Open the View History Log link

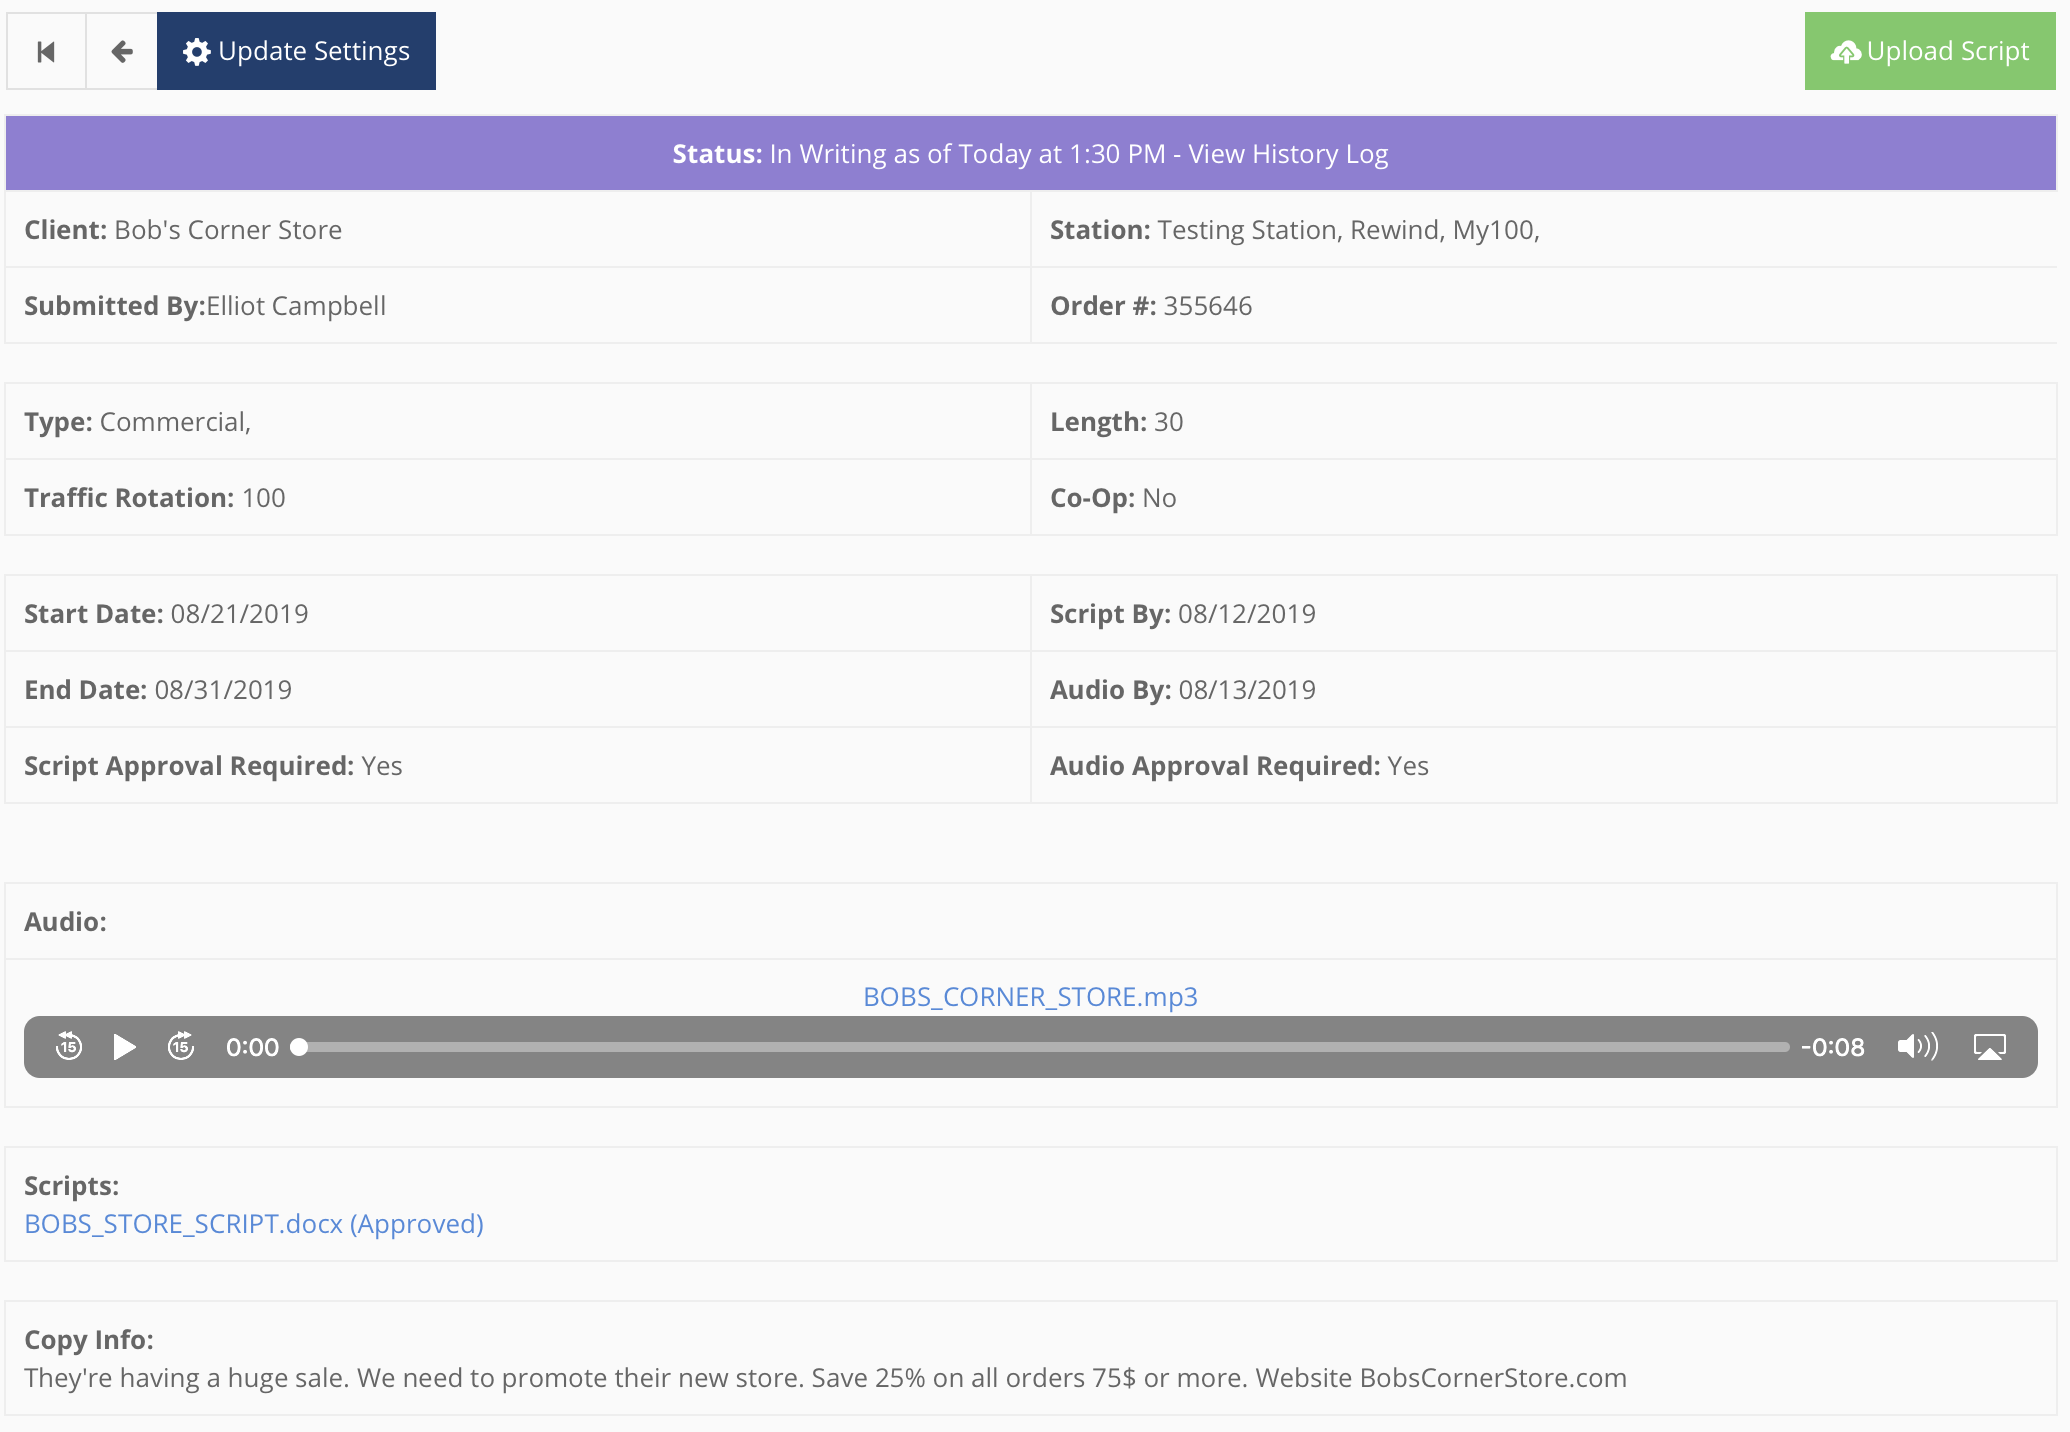[x=1288, y=154]
